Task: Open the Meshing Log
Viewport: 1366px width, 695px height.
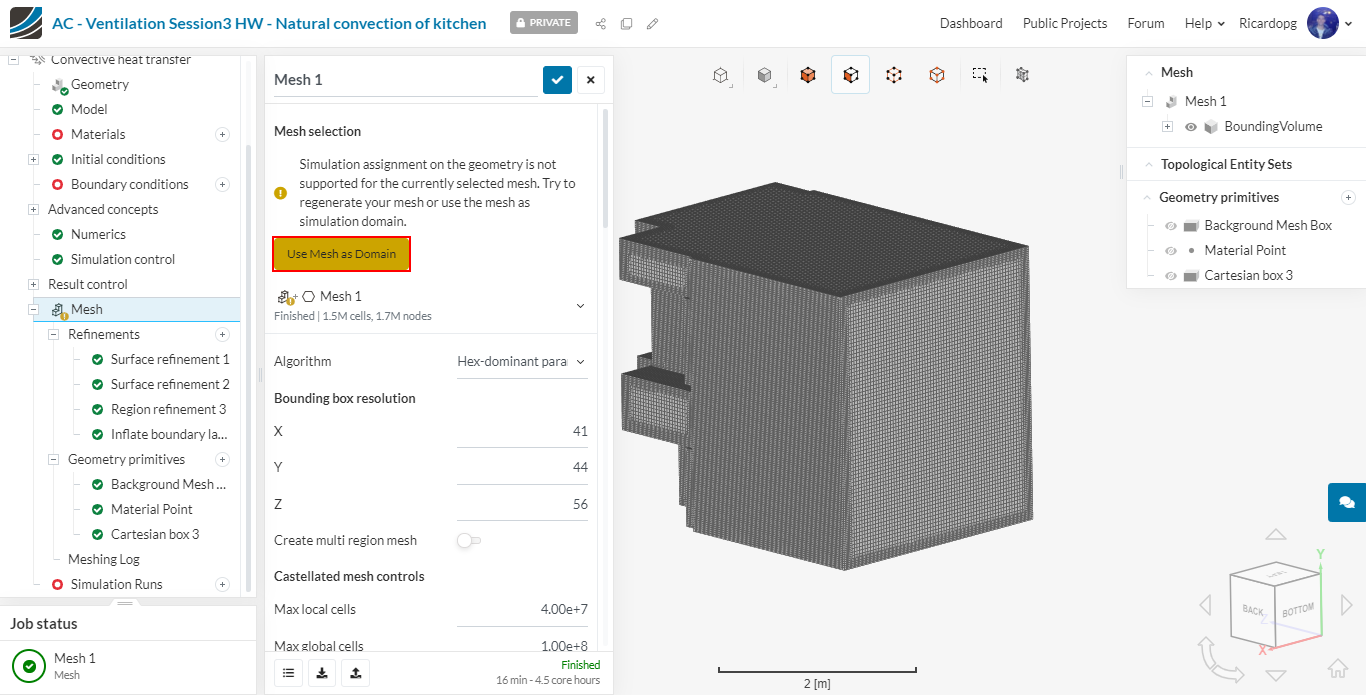Action: pyautogui.click(x=103, y=559)
